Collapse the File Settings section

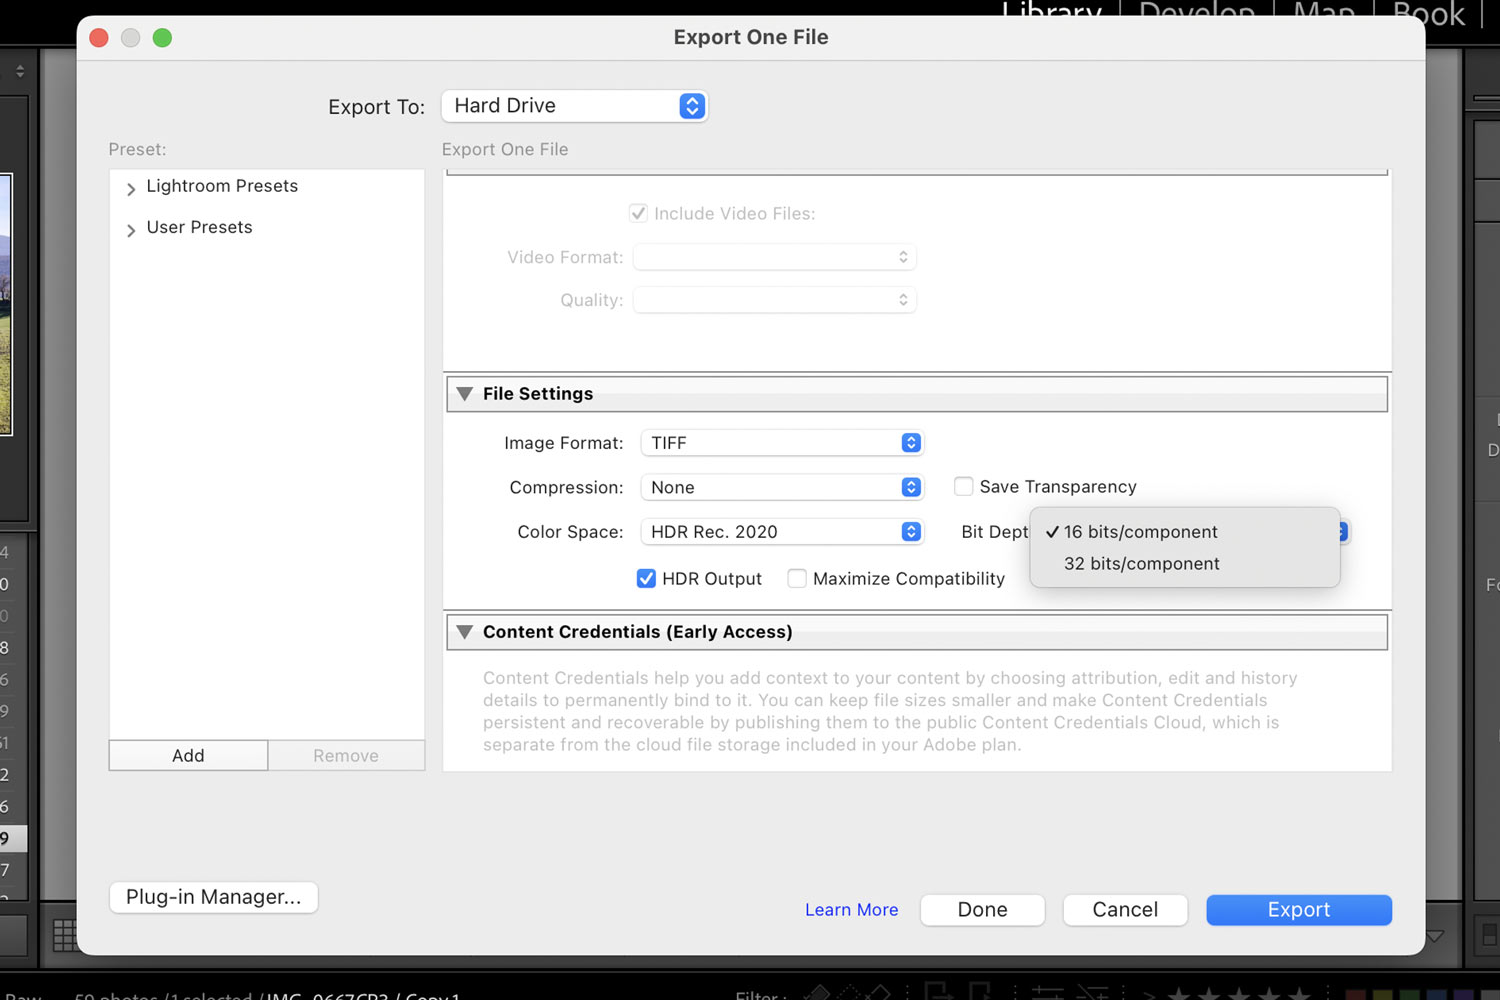[464, 394]
